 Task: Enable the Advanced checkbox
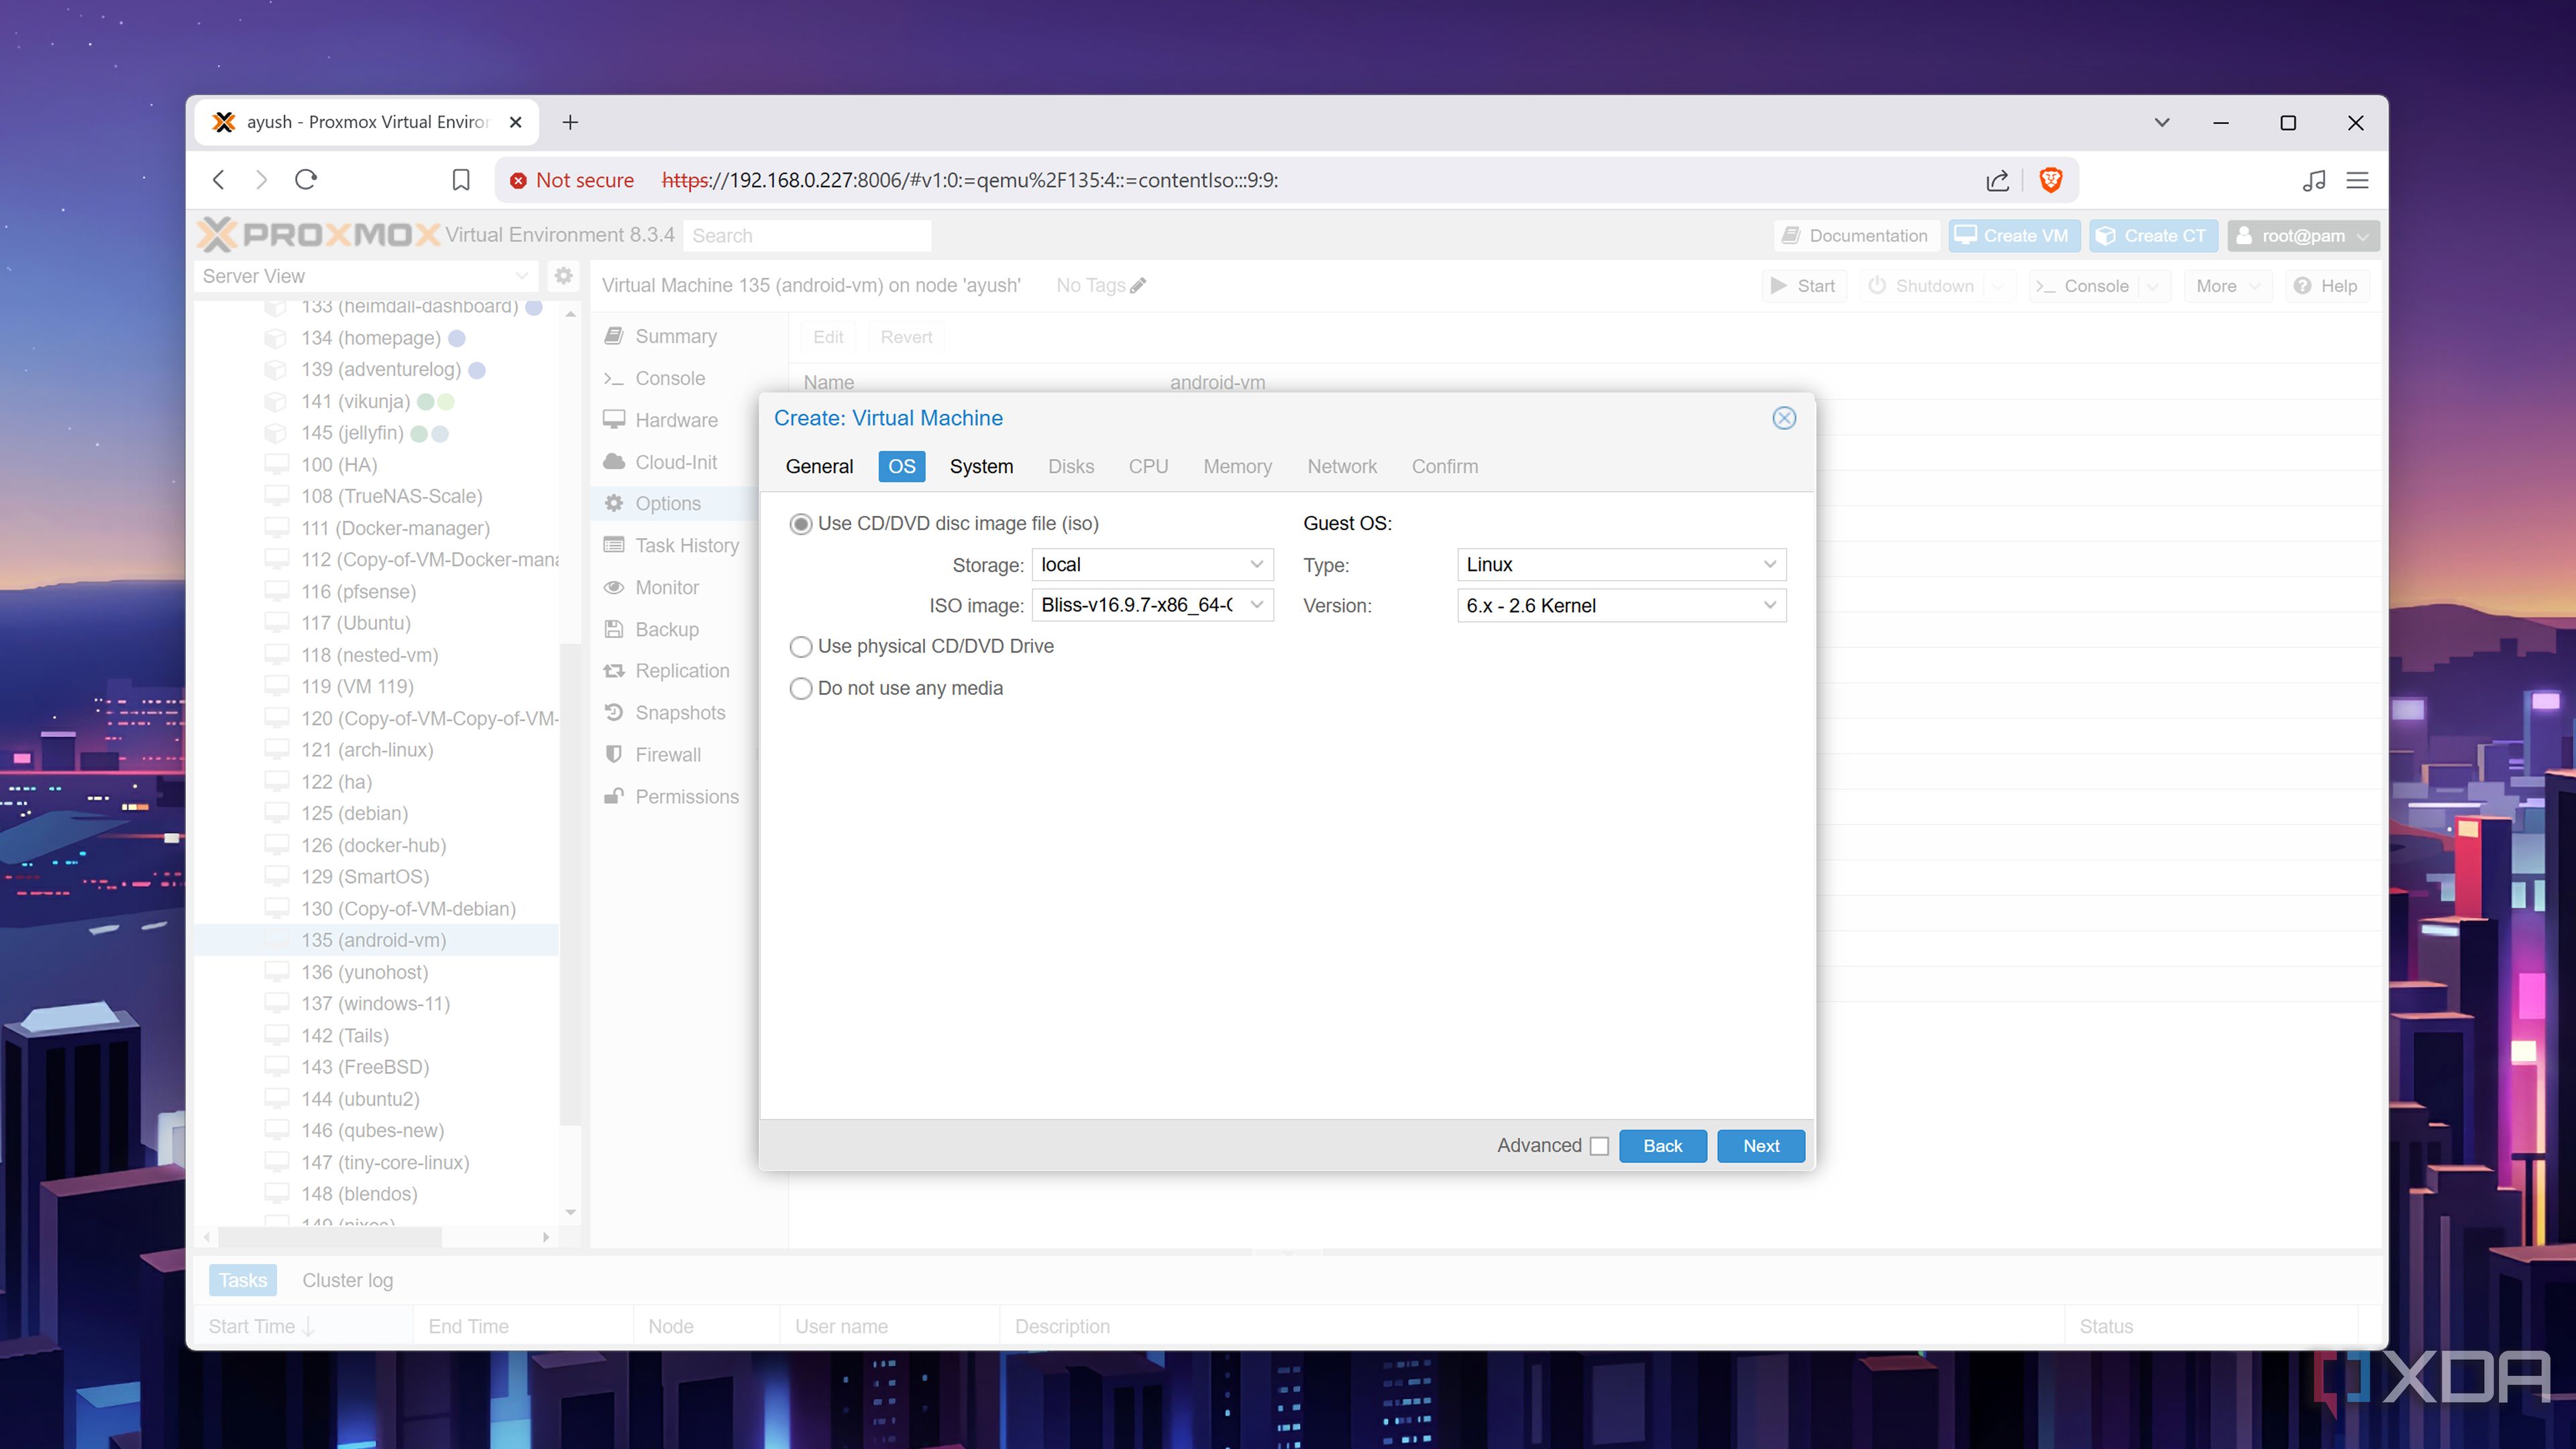tap(1600, 1147)
